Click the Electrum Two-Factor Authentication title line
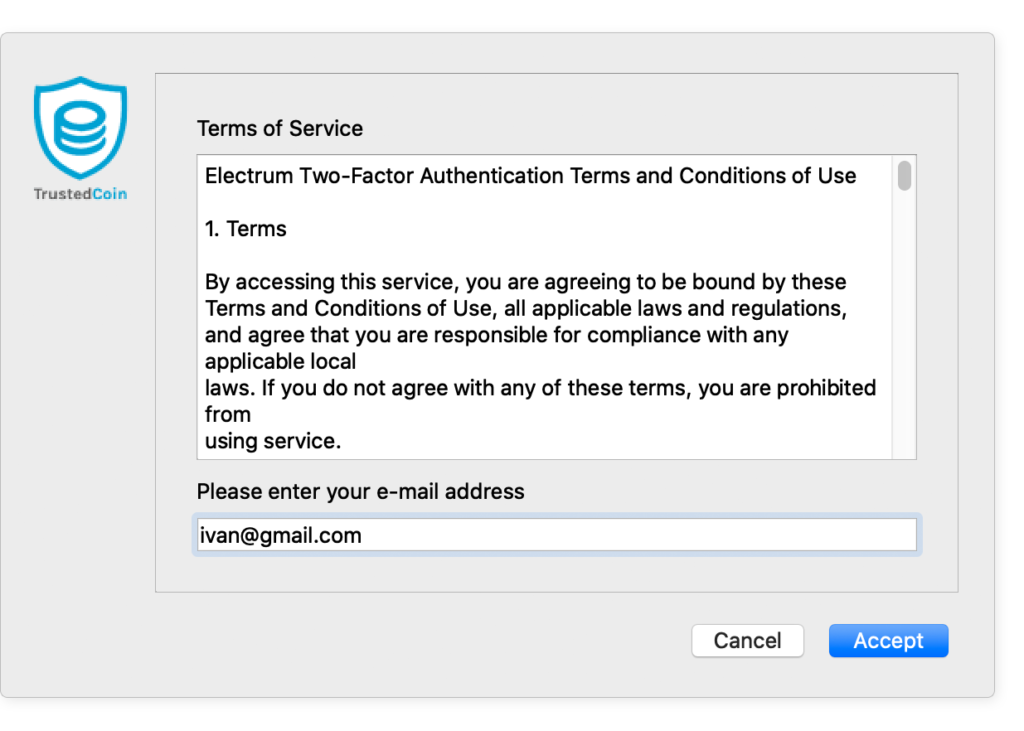 coord(530,176)
